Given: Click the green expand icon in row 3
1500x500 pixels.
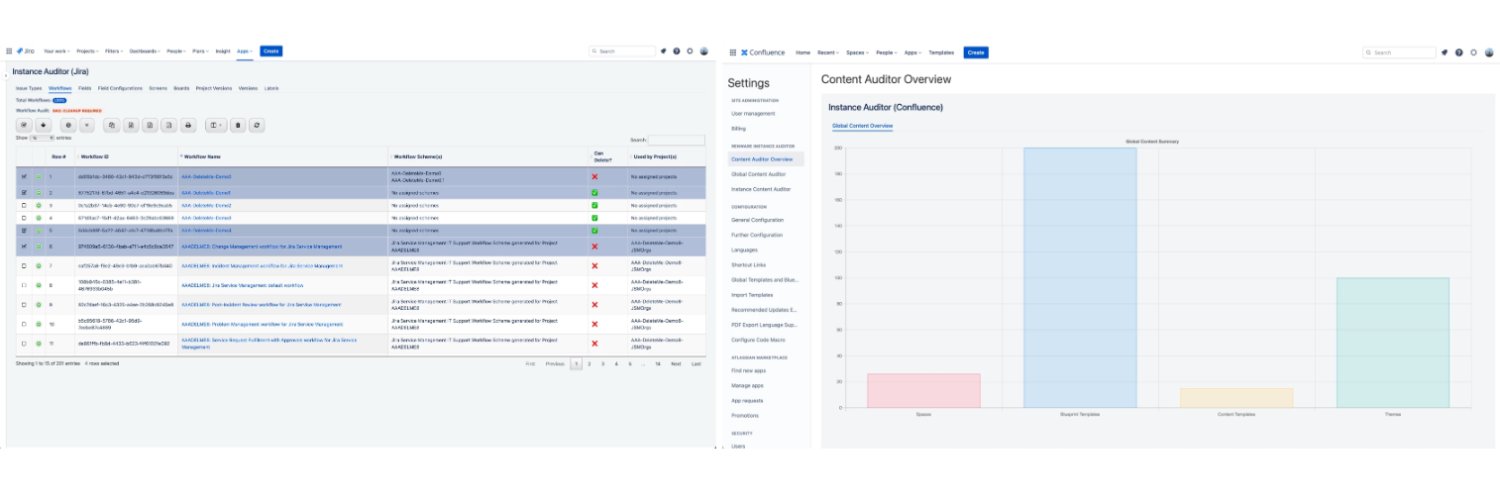Looking at the screenshot, I should (38, 205).
